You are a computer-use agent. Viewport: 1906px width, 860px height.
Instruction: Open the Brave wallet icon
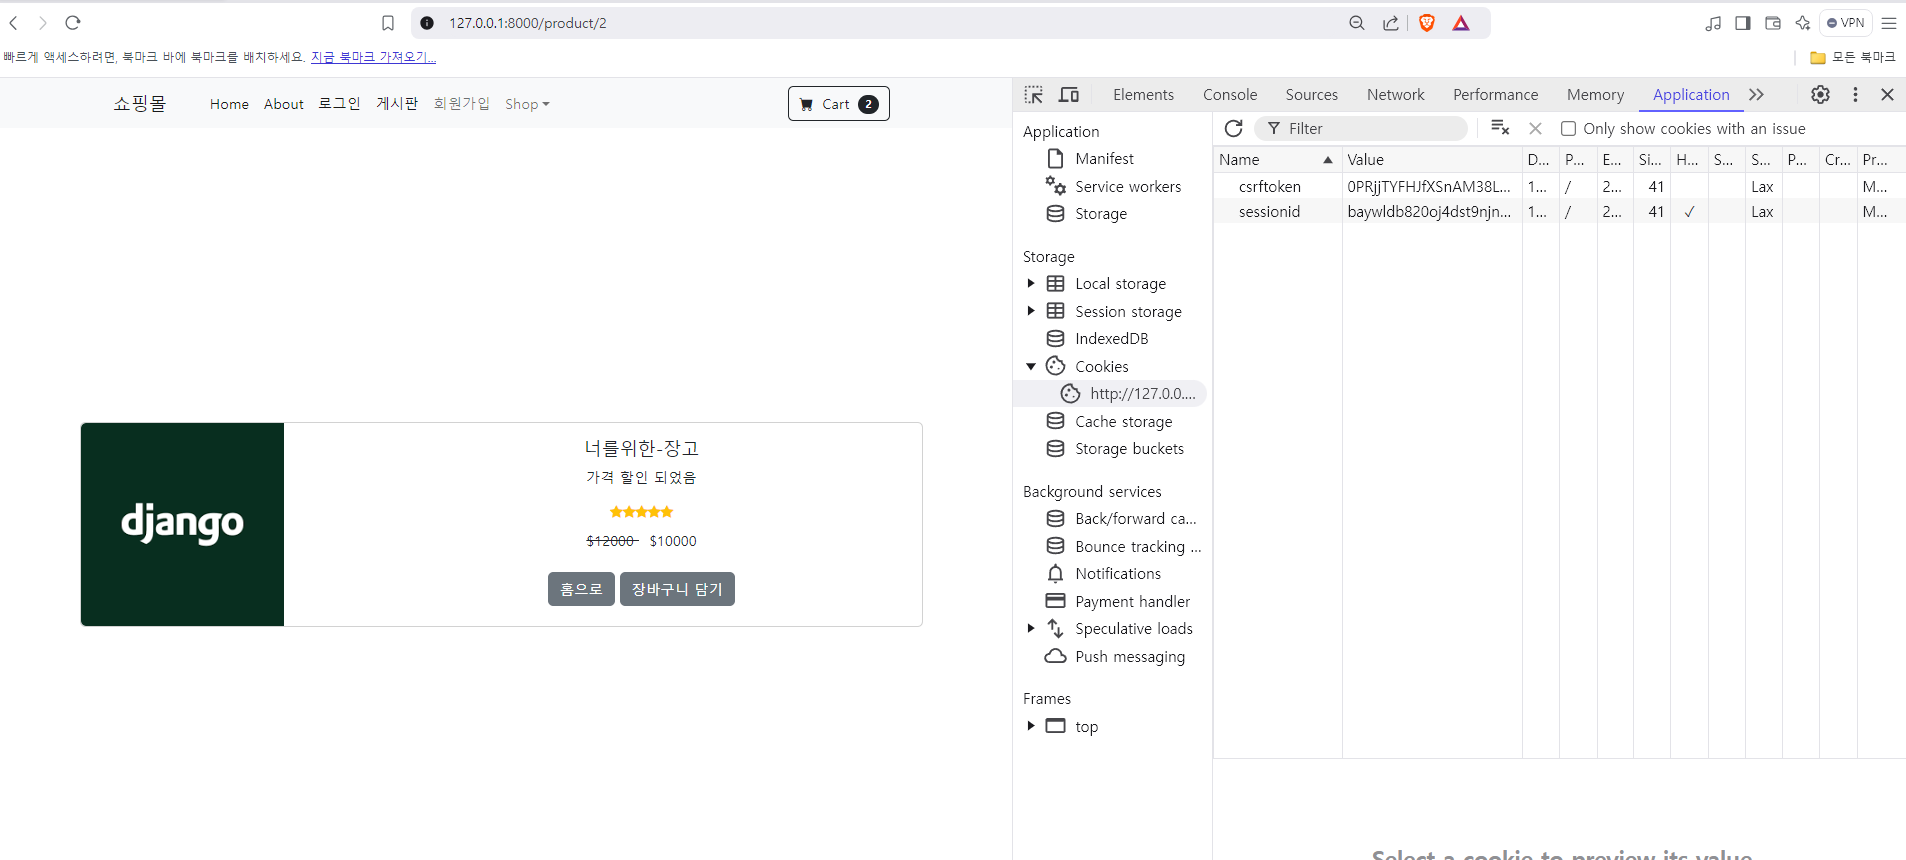click(1773, 23)
